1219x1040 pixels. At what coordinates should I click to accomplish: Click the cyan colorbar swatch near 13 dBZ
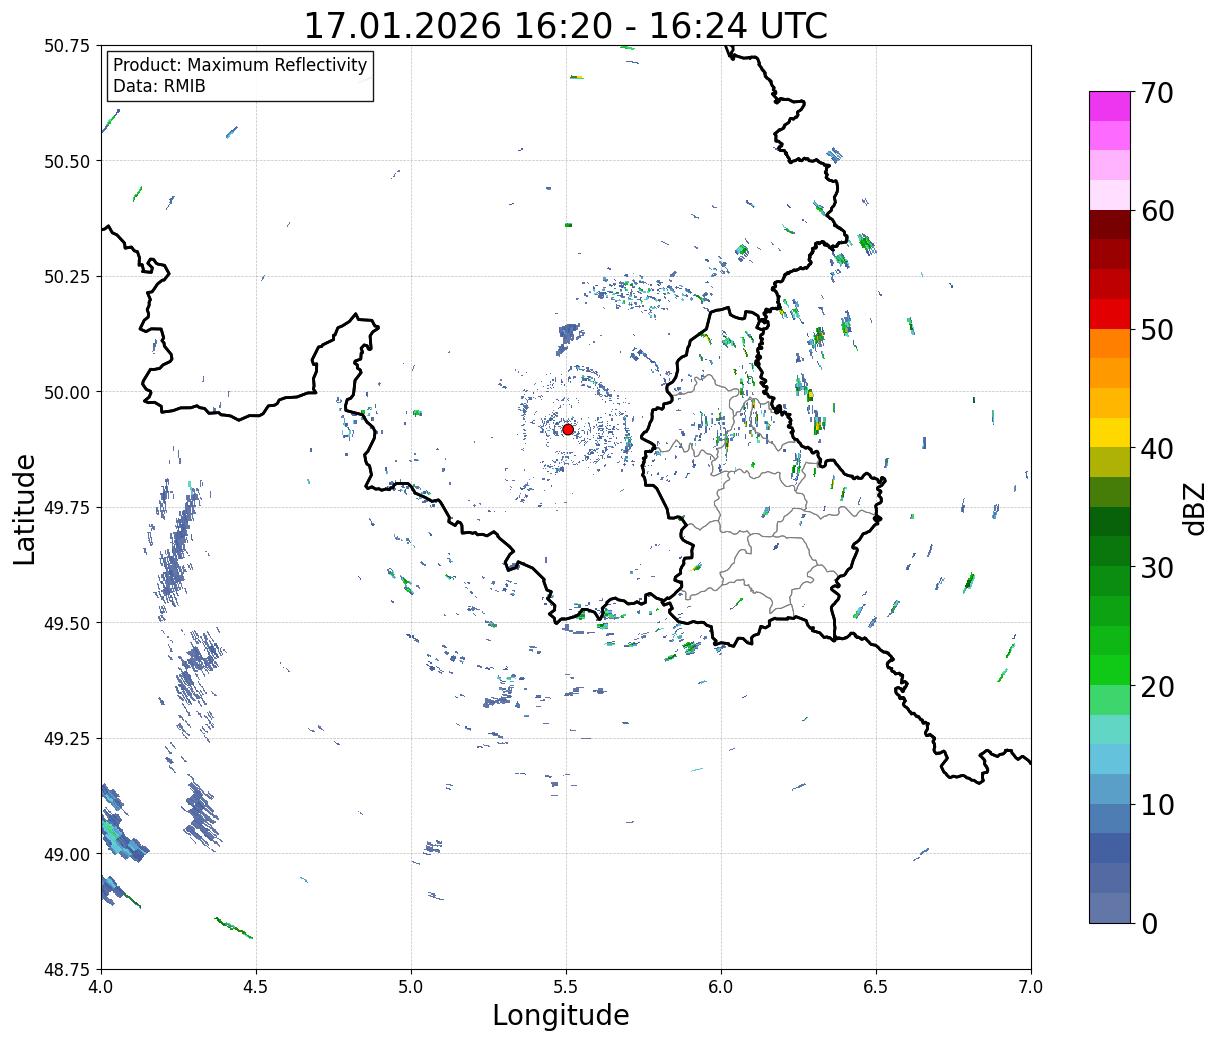pyautogui.click(x=1110, y=759)
